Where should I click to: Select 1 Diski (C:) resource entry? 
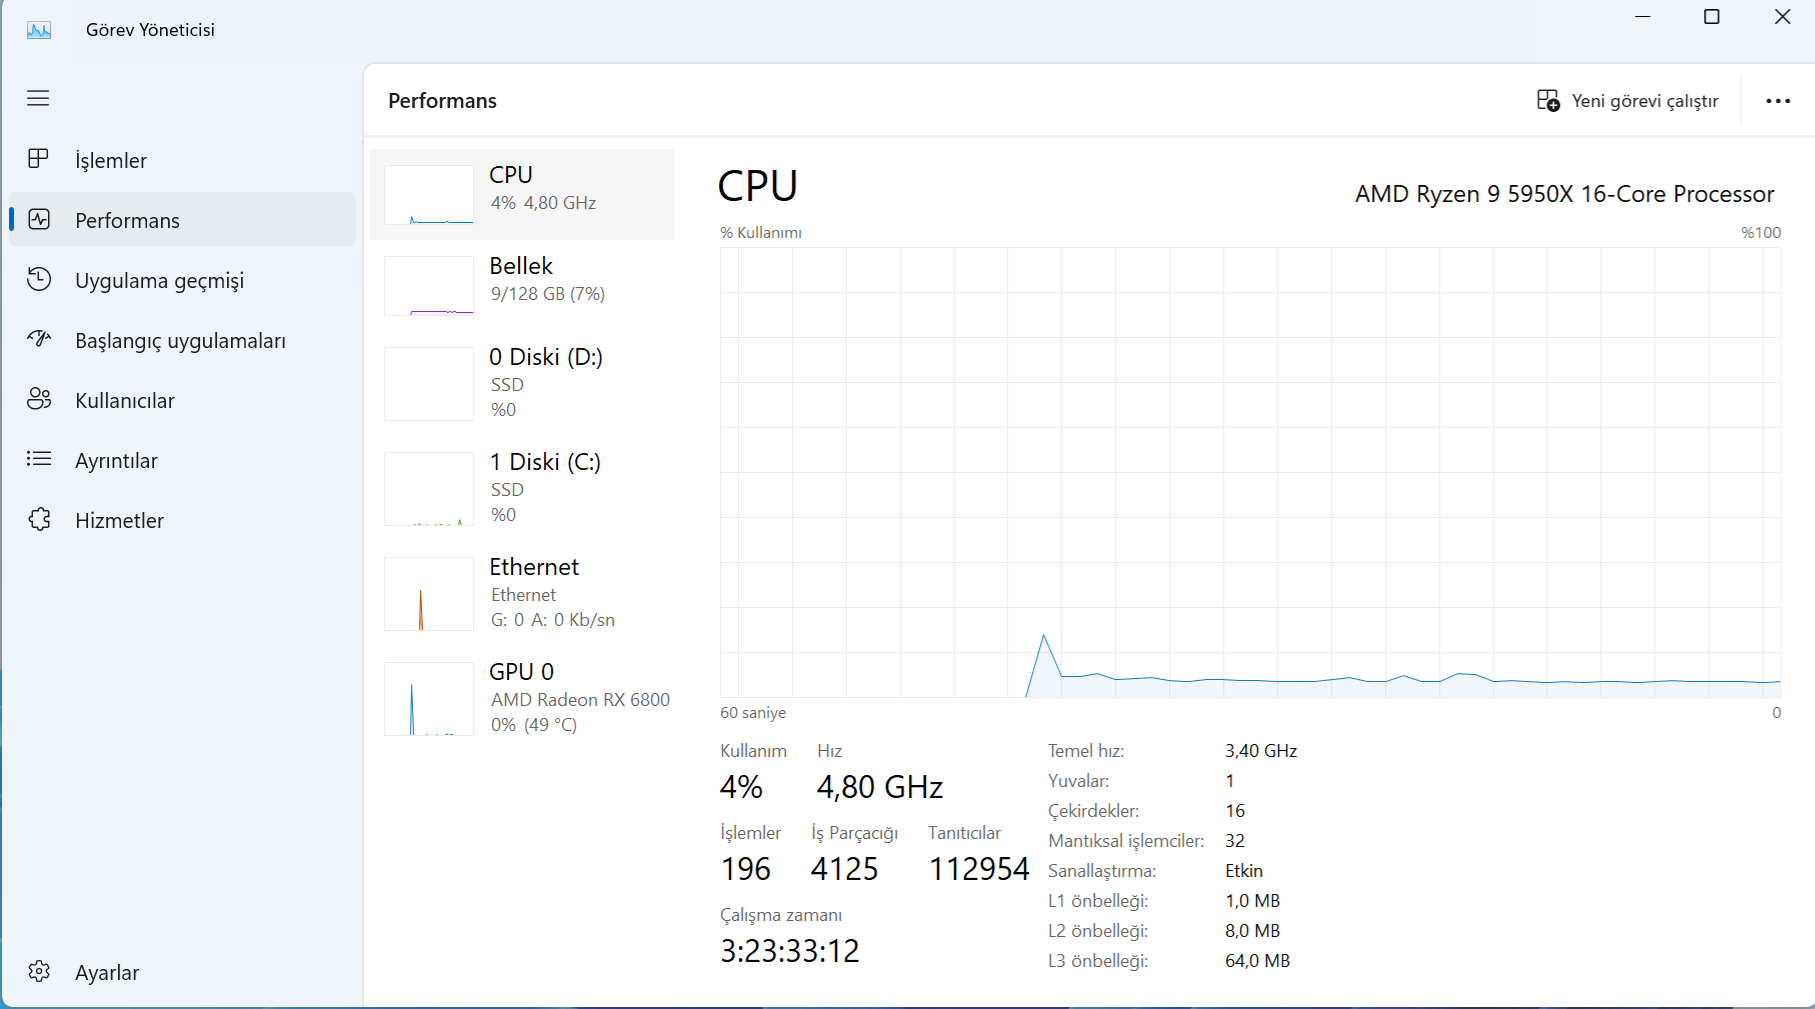522,489
